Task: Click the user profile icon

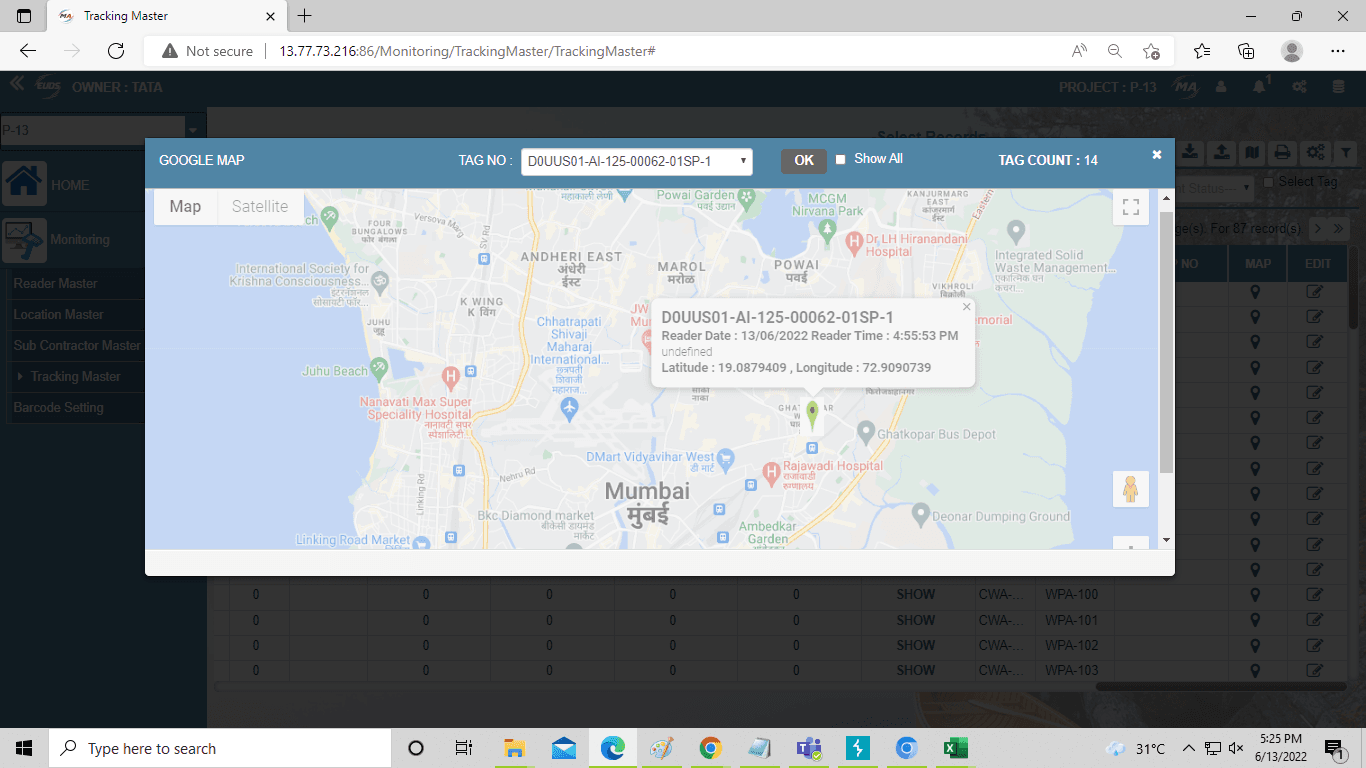Action: 1221,87
